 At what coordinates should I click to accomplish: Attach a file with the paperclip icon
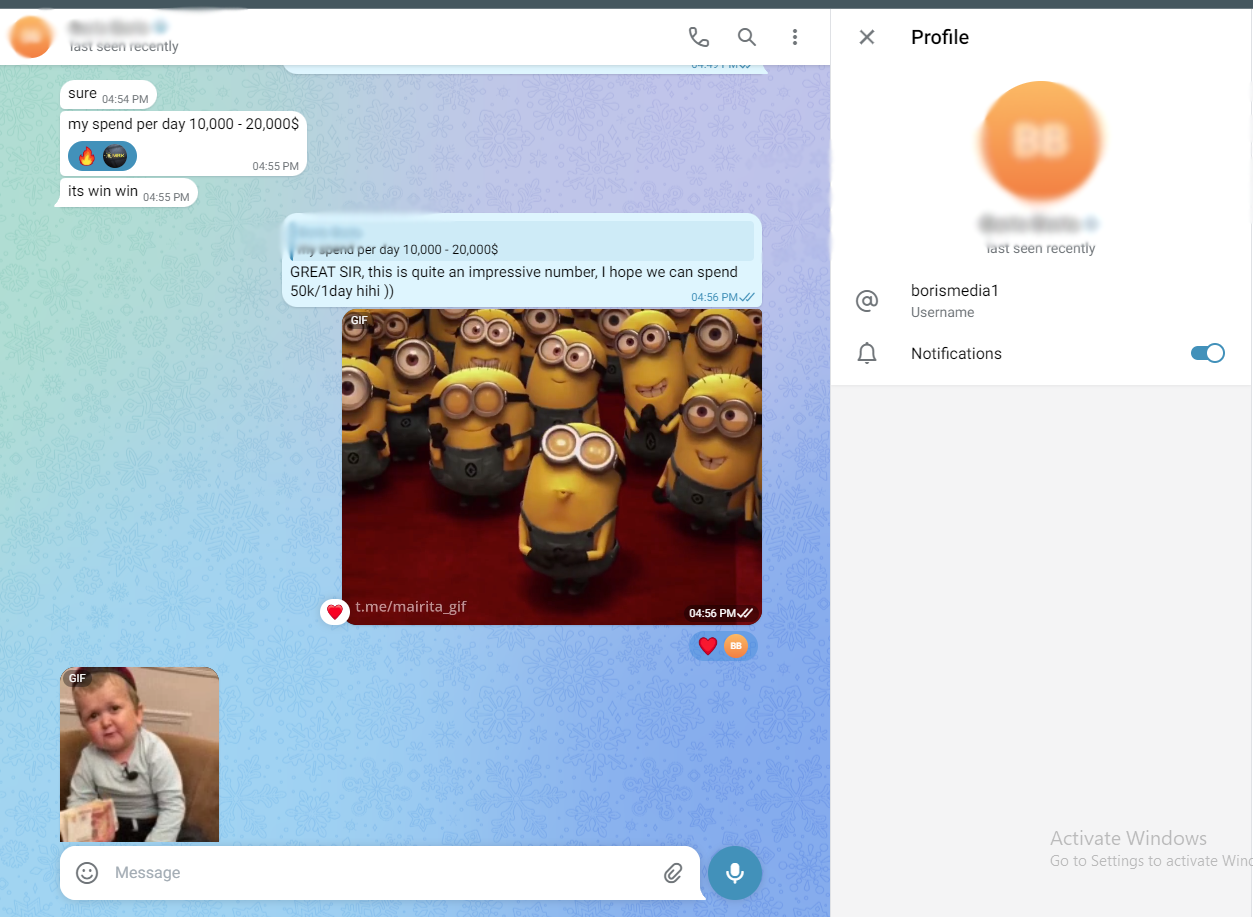point(673,873)
